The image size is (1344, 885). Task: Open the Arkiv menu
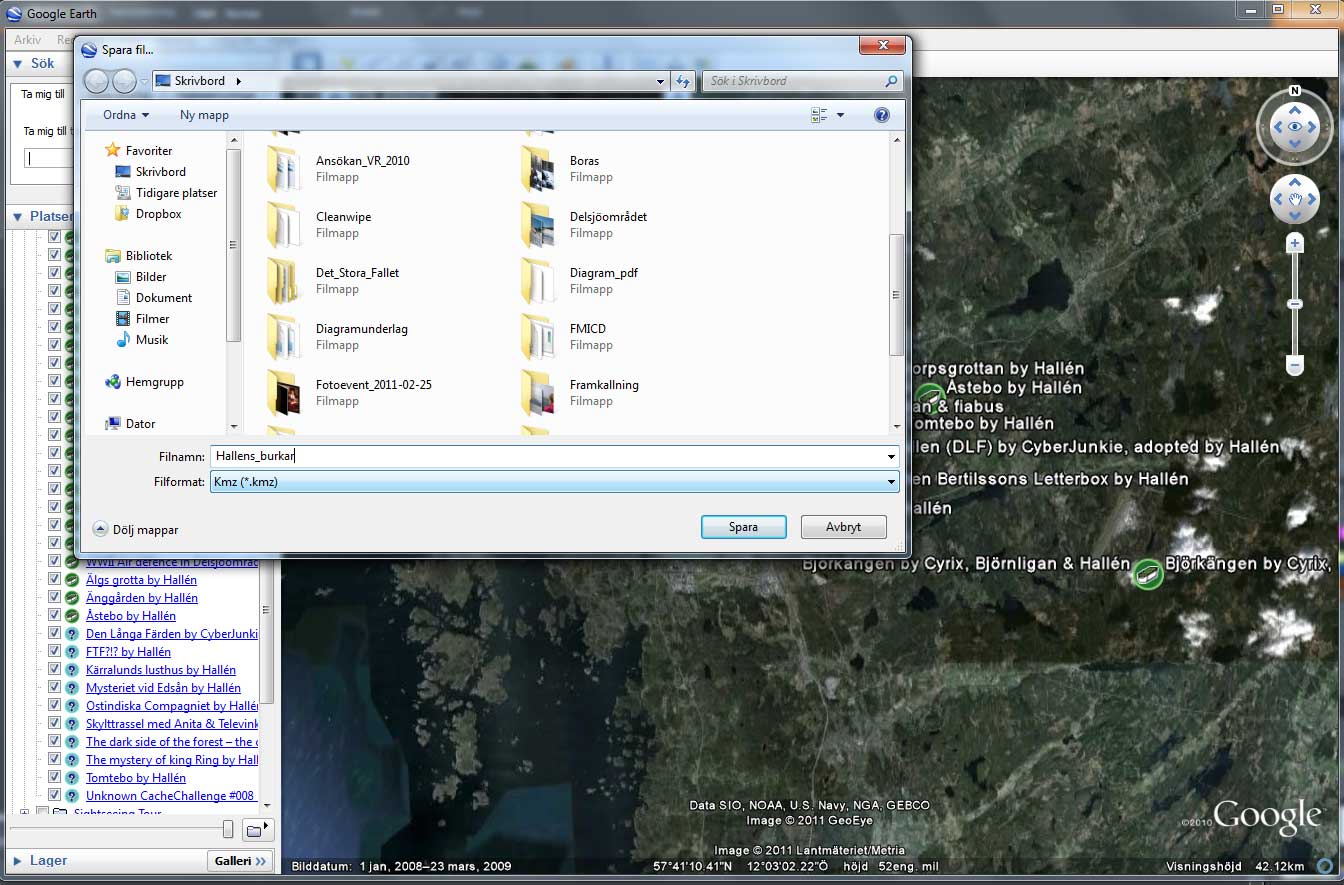[27, 40]
